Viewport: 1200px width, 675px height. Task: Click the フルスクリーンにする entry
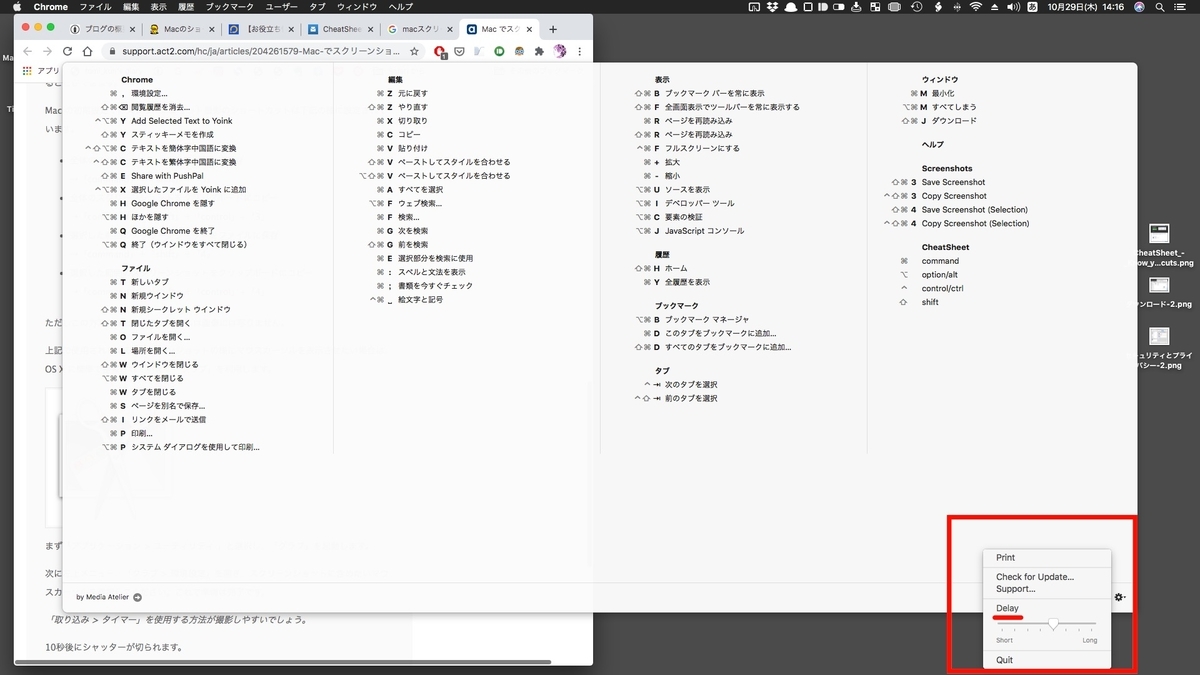pyautogui.click(x=702, y=148)
